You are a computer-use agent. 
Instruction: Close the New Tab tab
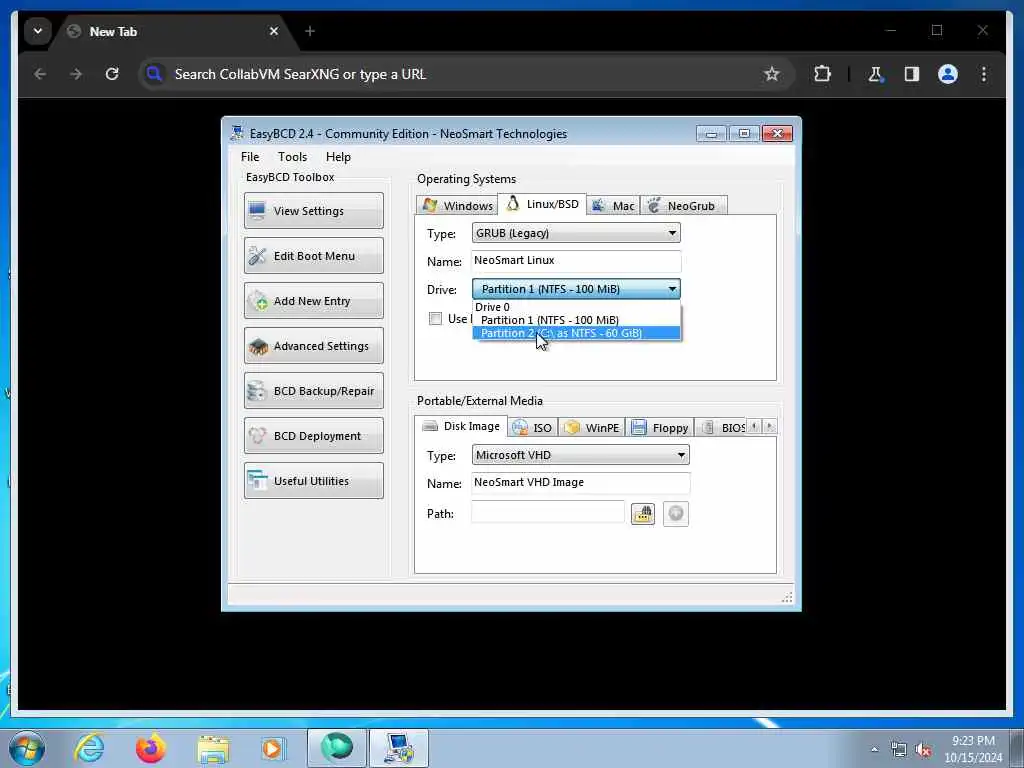(274, 31)
